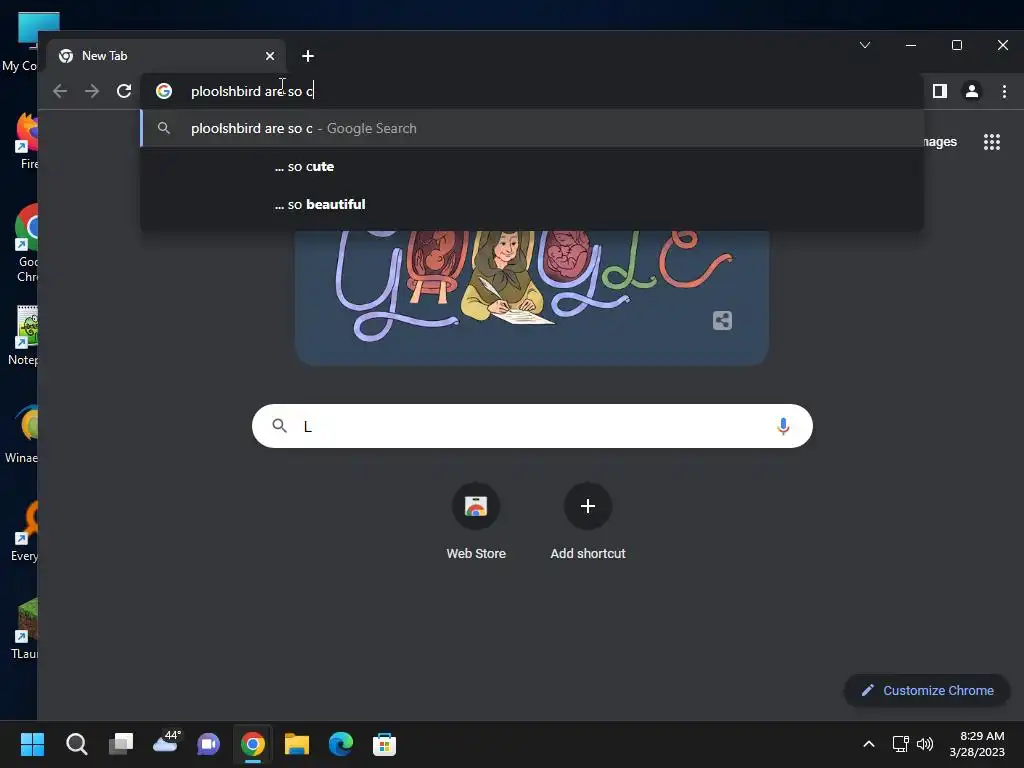Open Microsoft Store from the taskbar
Viewport: 1024px width, 768px height.
384,744
